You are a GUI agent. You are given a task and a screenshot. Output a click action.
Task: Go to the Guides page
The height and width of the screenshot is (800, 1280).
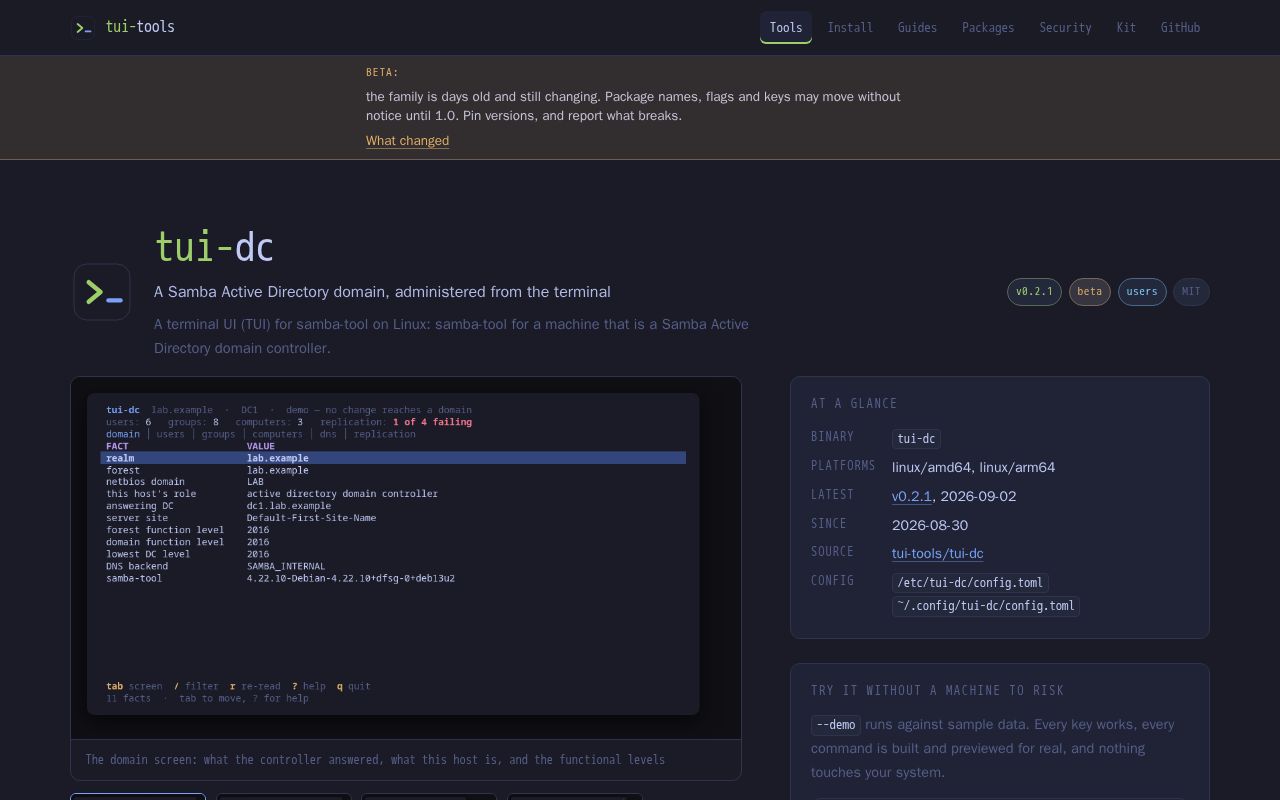917,28
